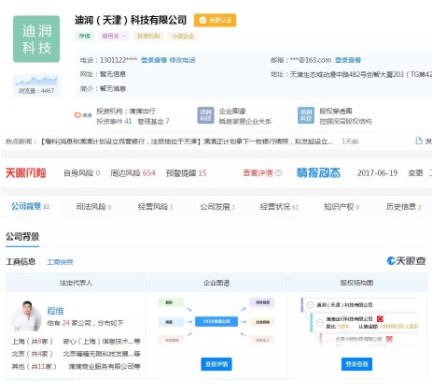Click the 登录查看 button under equity structure
Image resolution: width=447 pixels, height=384 pixels.
pyautogui.click(x=357, y=364)
